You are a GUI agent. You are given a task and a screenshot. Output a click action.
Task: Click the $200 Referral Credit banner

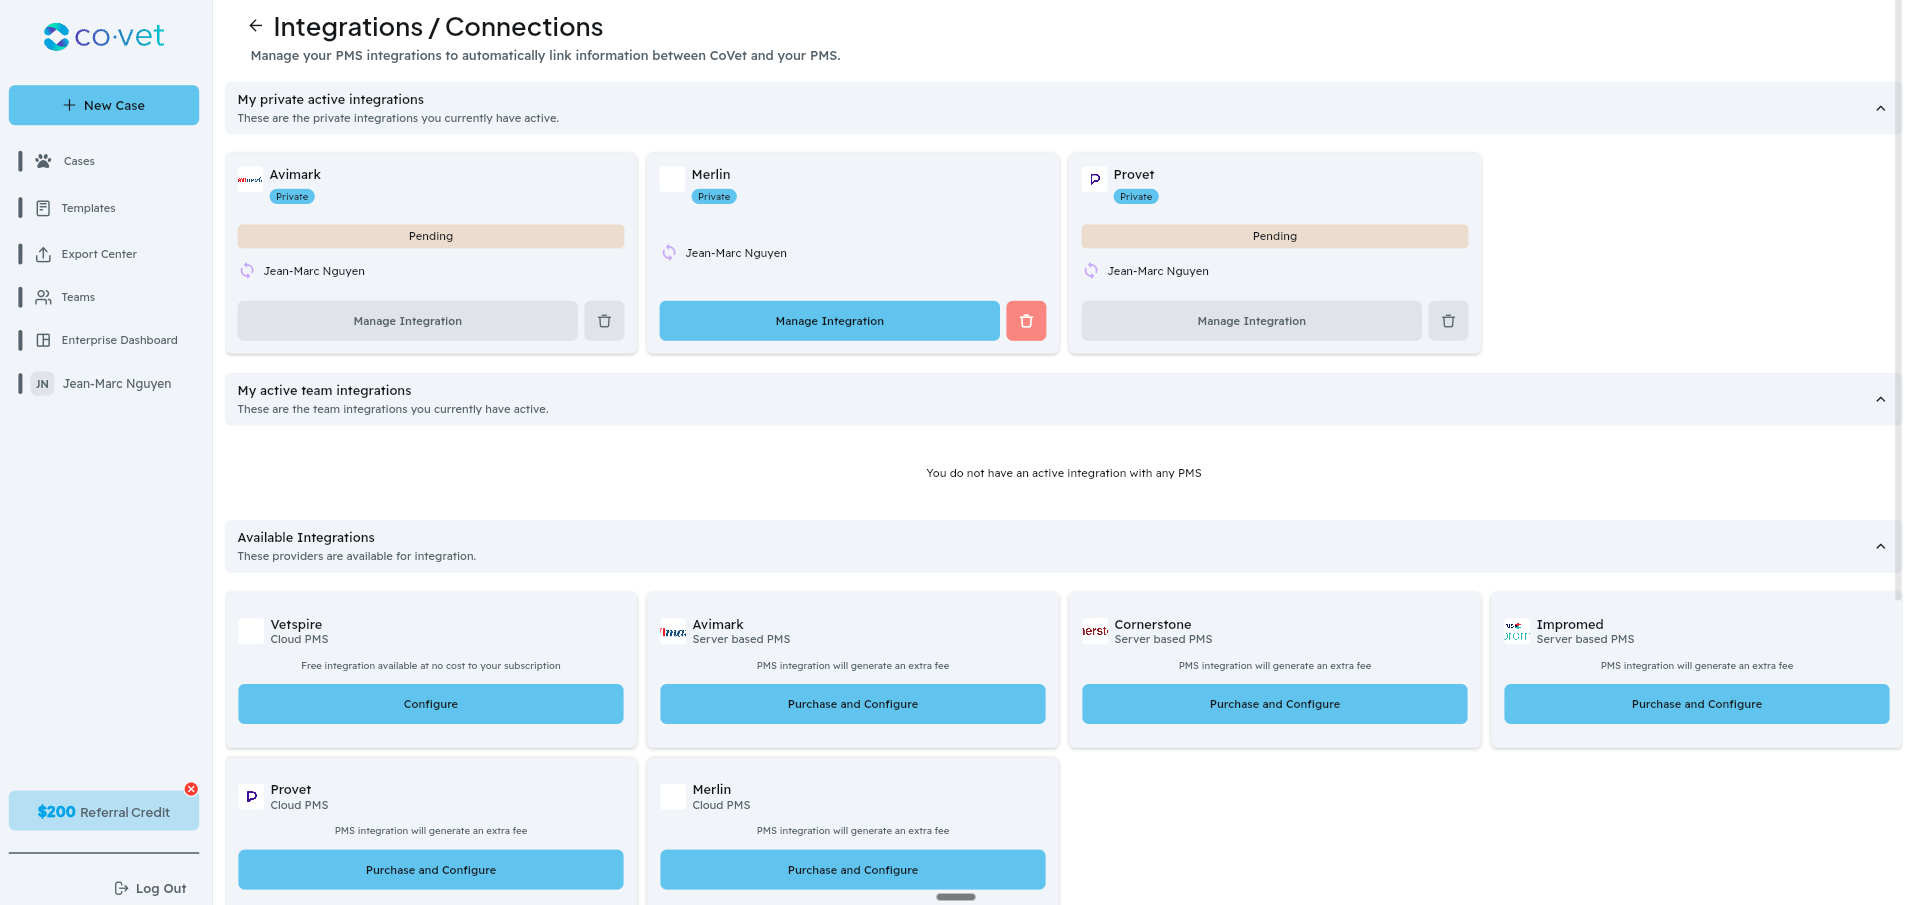(104, 811)
